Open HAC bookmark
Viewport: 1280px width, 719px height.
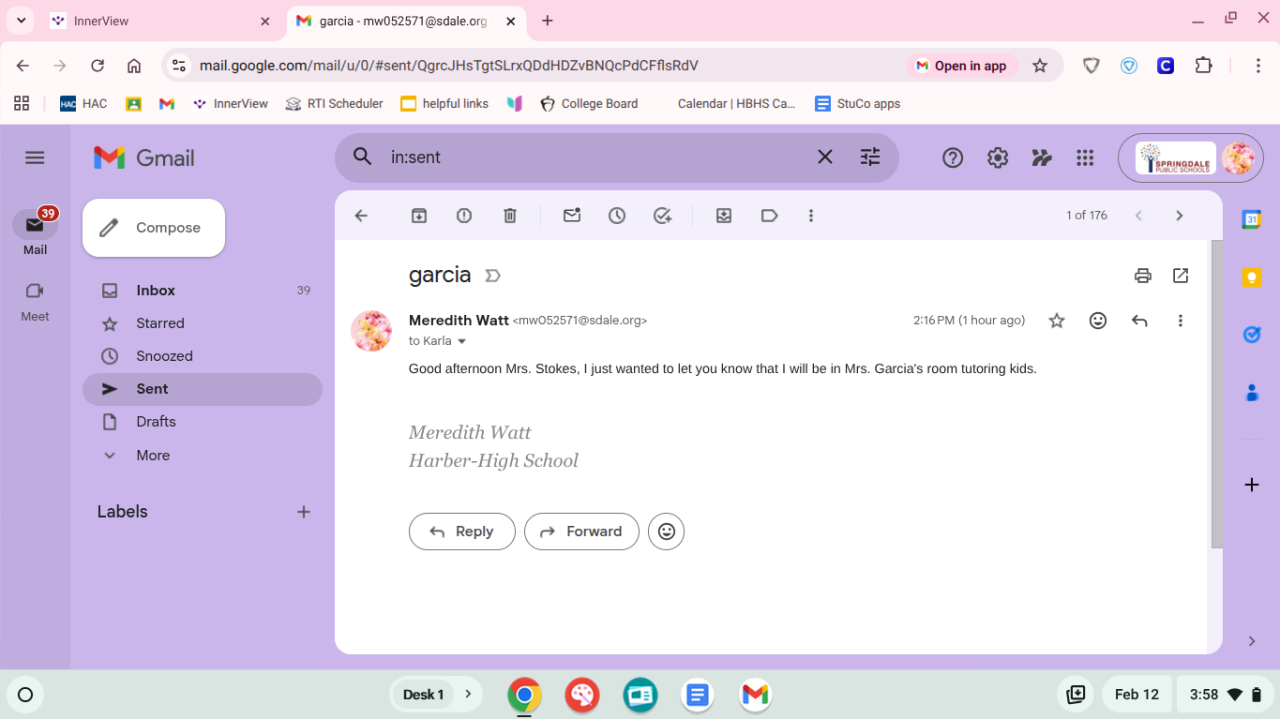(x=83, y=103)
